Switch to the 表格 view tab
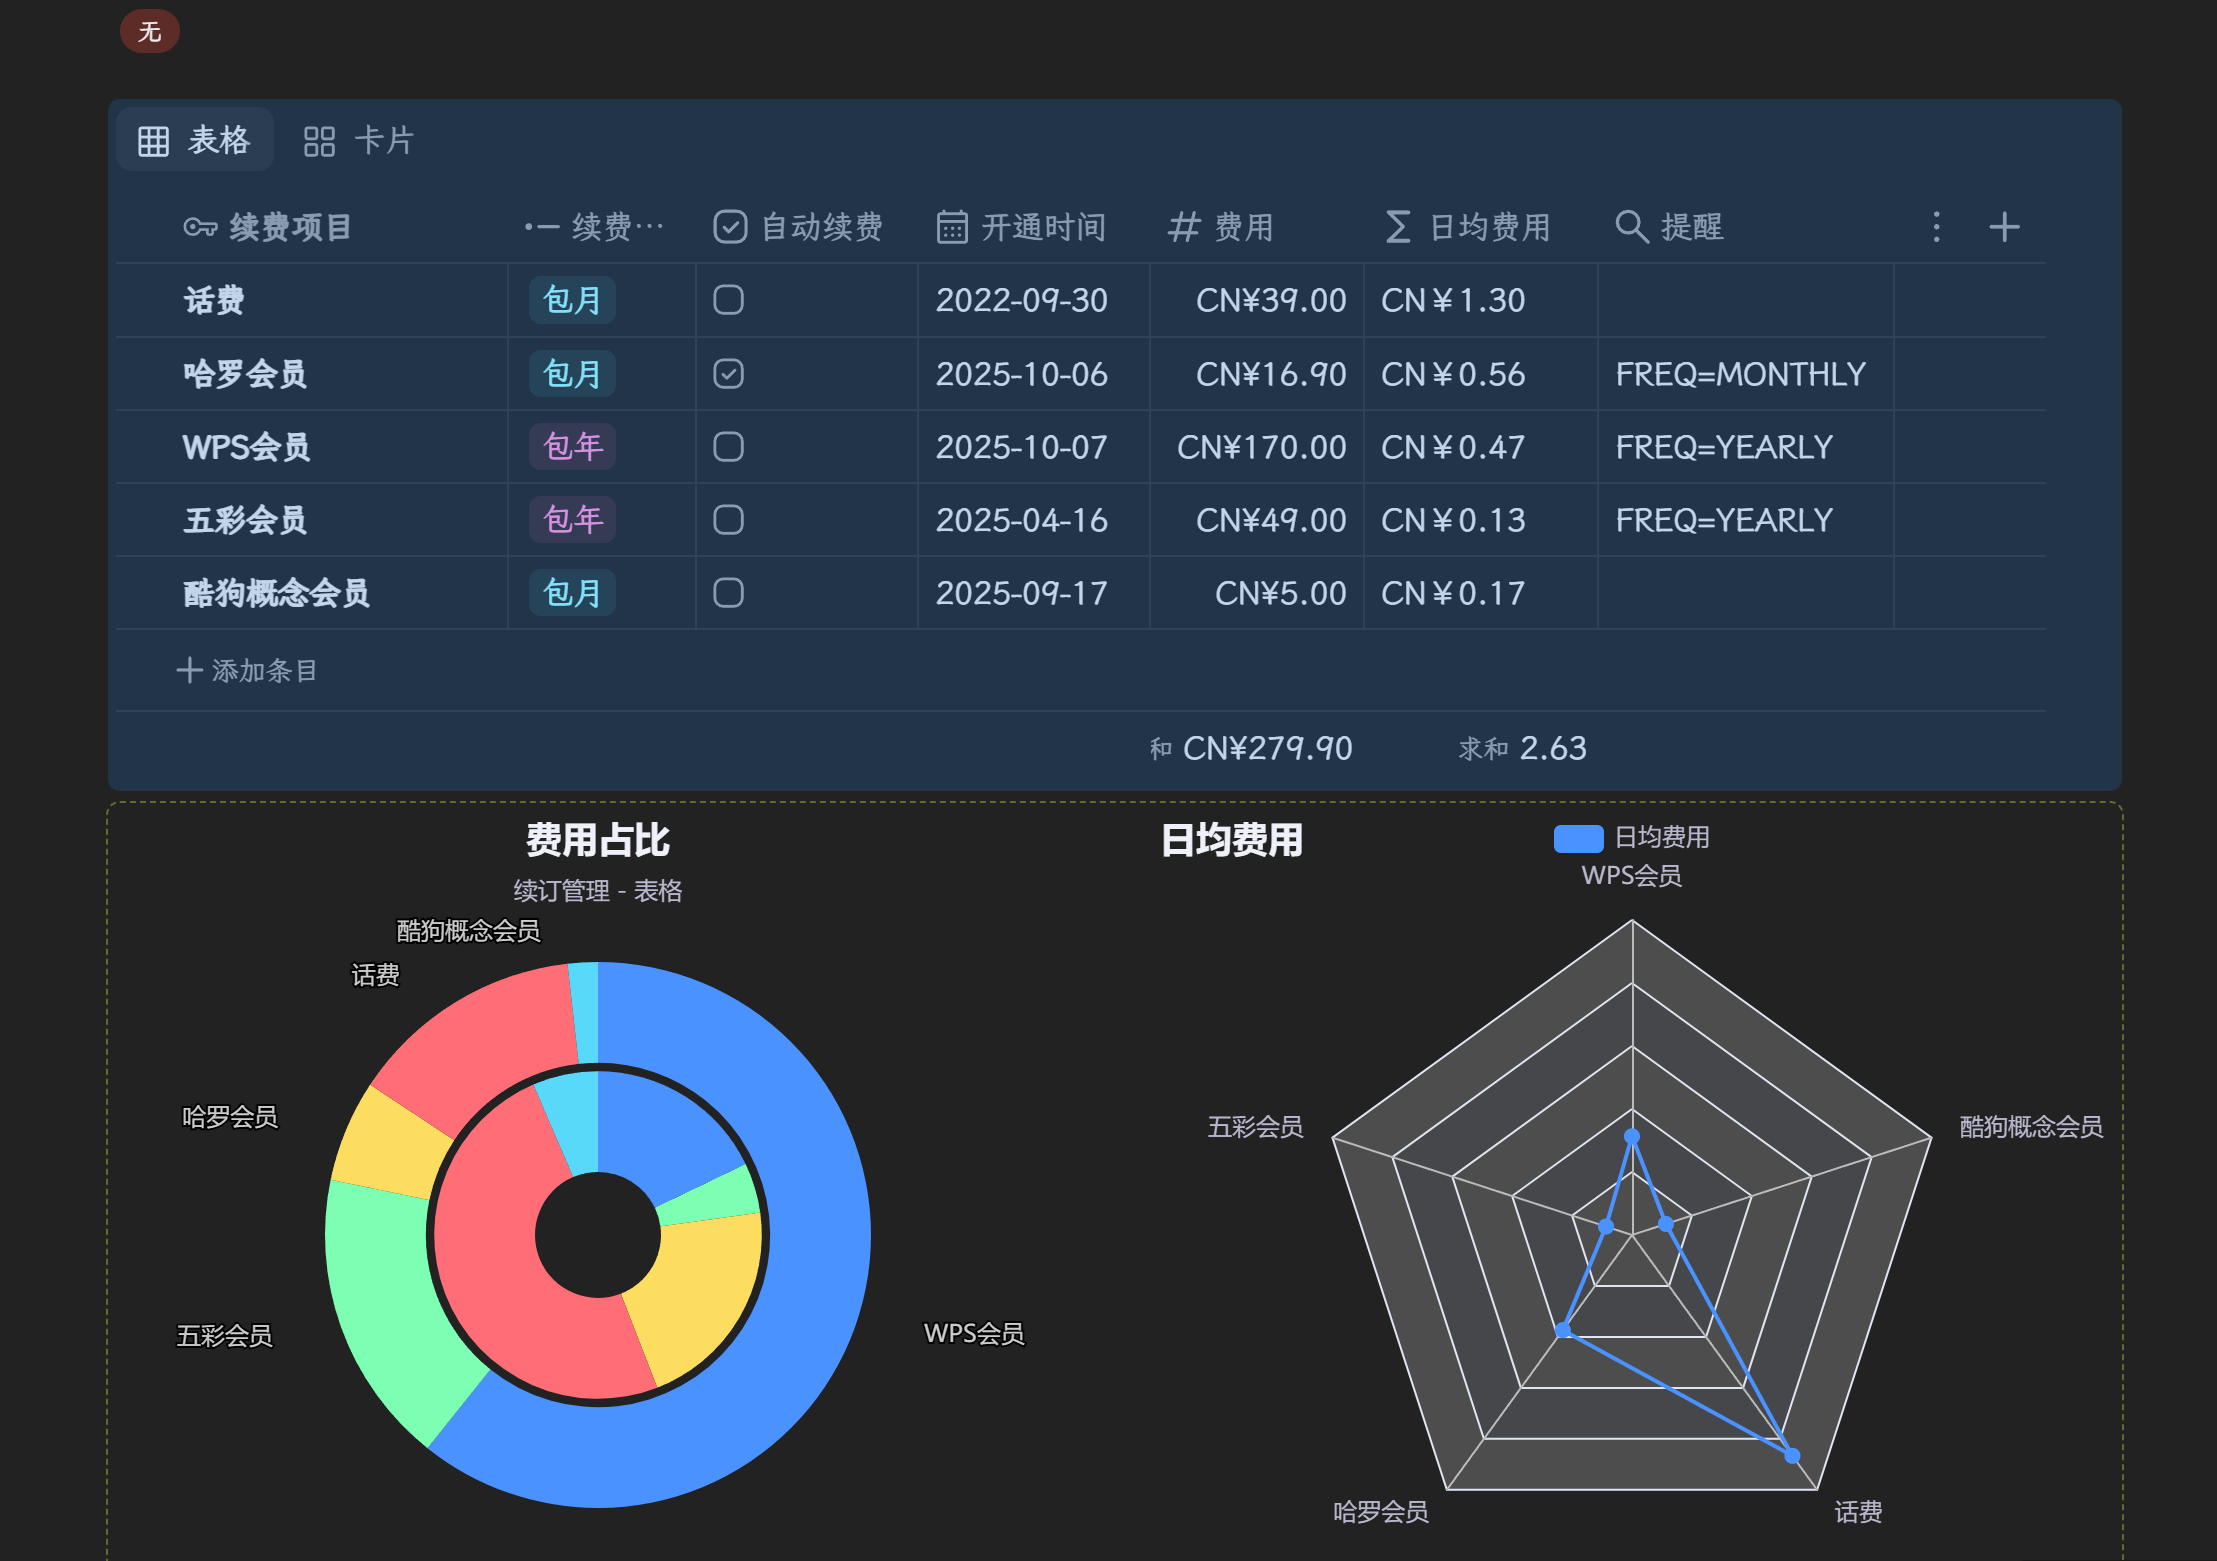The width and height of the screenshot is (2217, 1561). pos(195,140)
